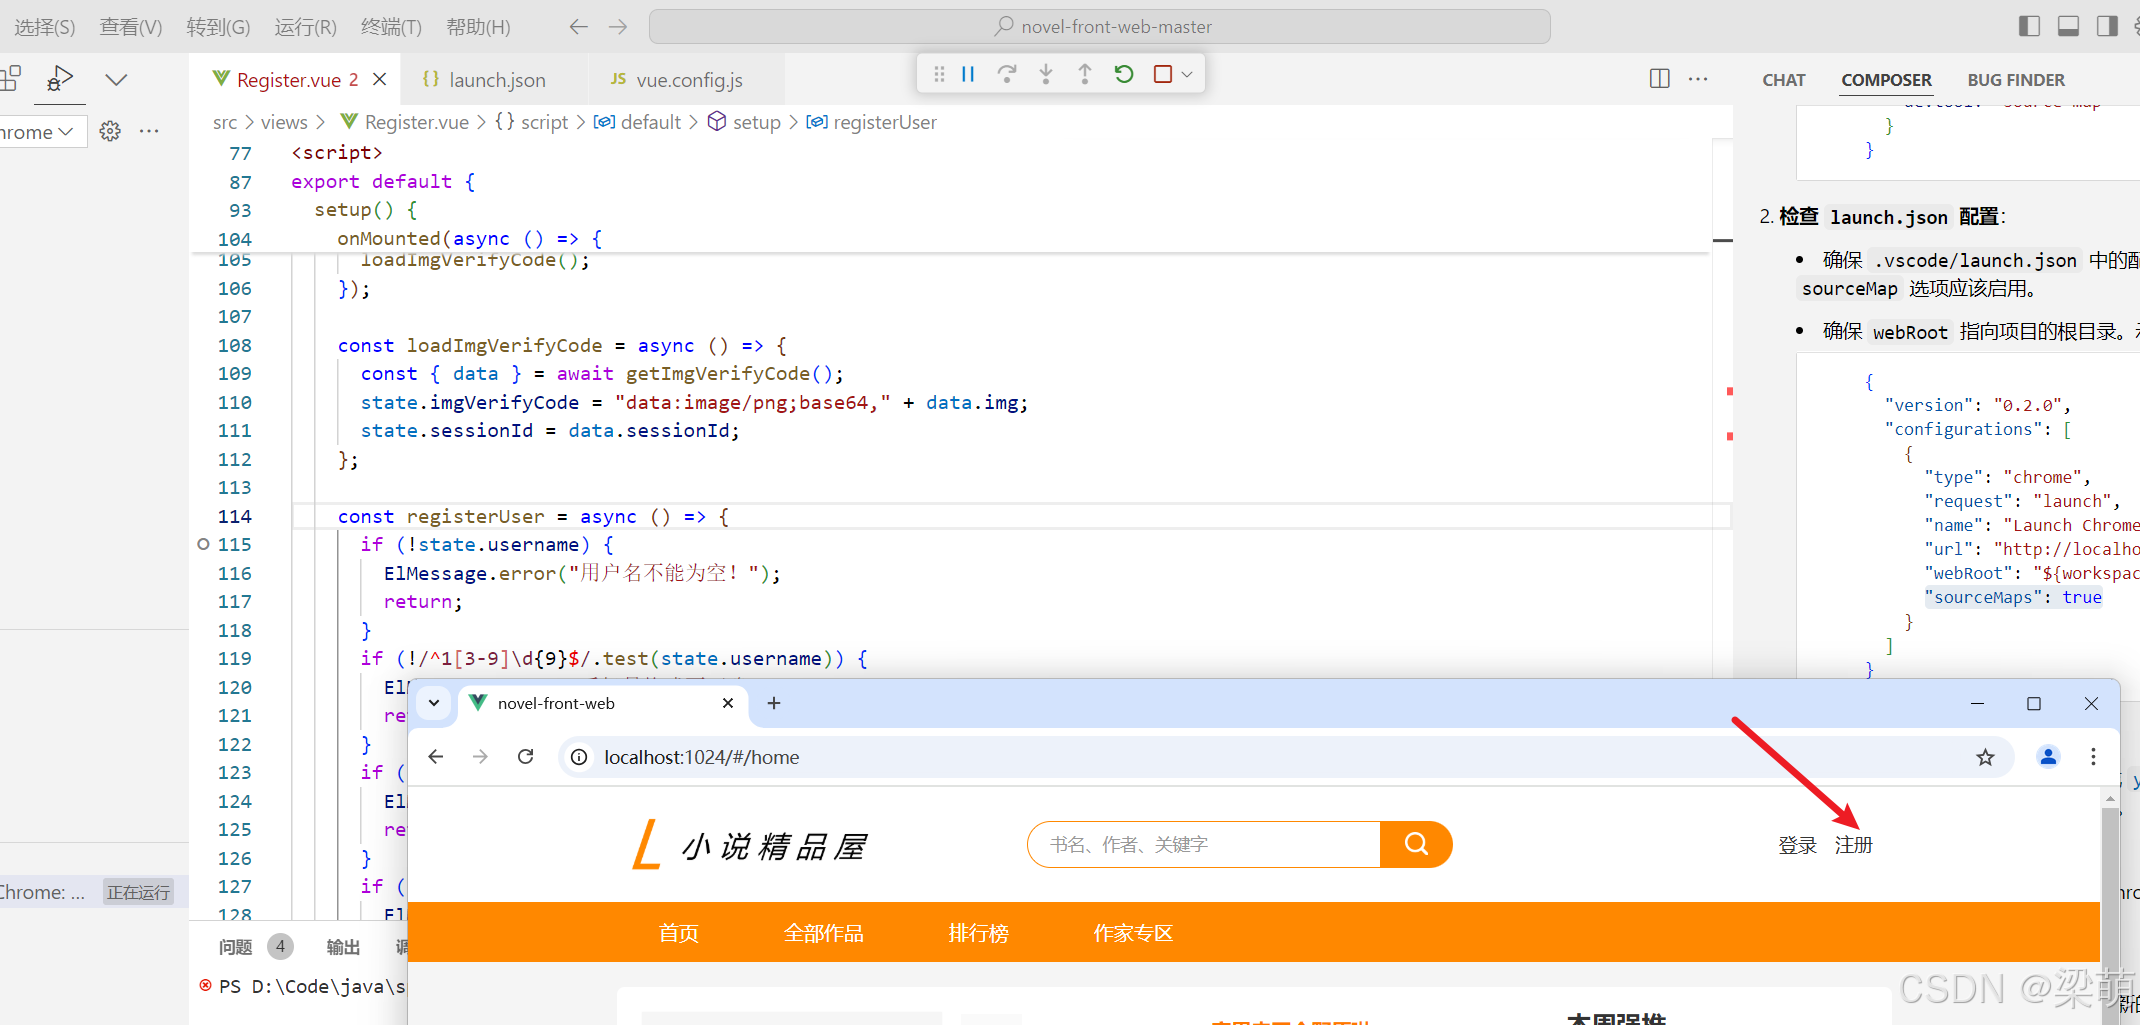
Task: Open Chrome profile icon
Action: [2048, 757]
